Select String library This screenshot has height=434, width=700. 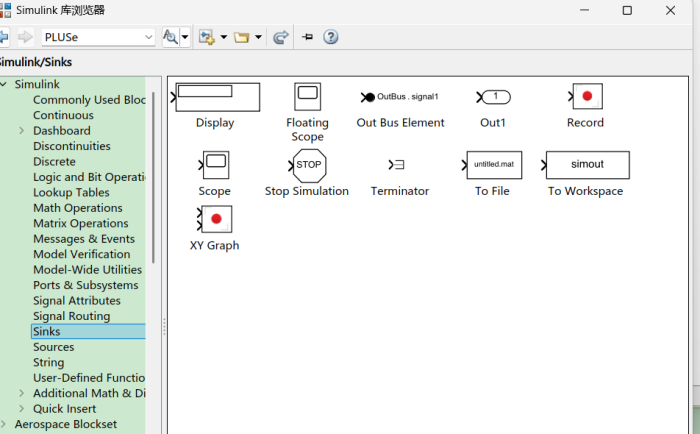coord(49,362)
